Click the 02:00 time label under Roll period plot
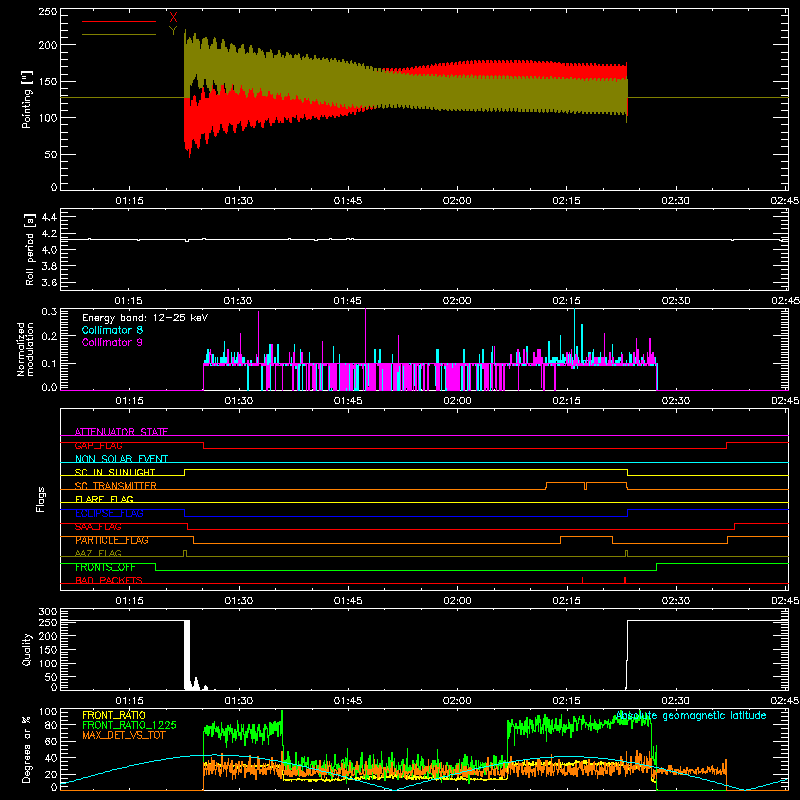 [x=457, y=301]
